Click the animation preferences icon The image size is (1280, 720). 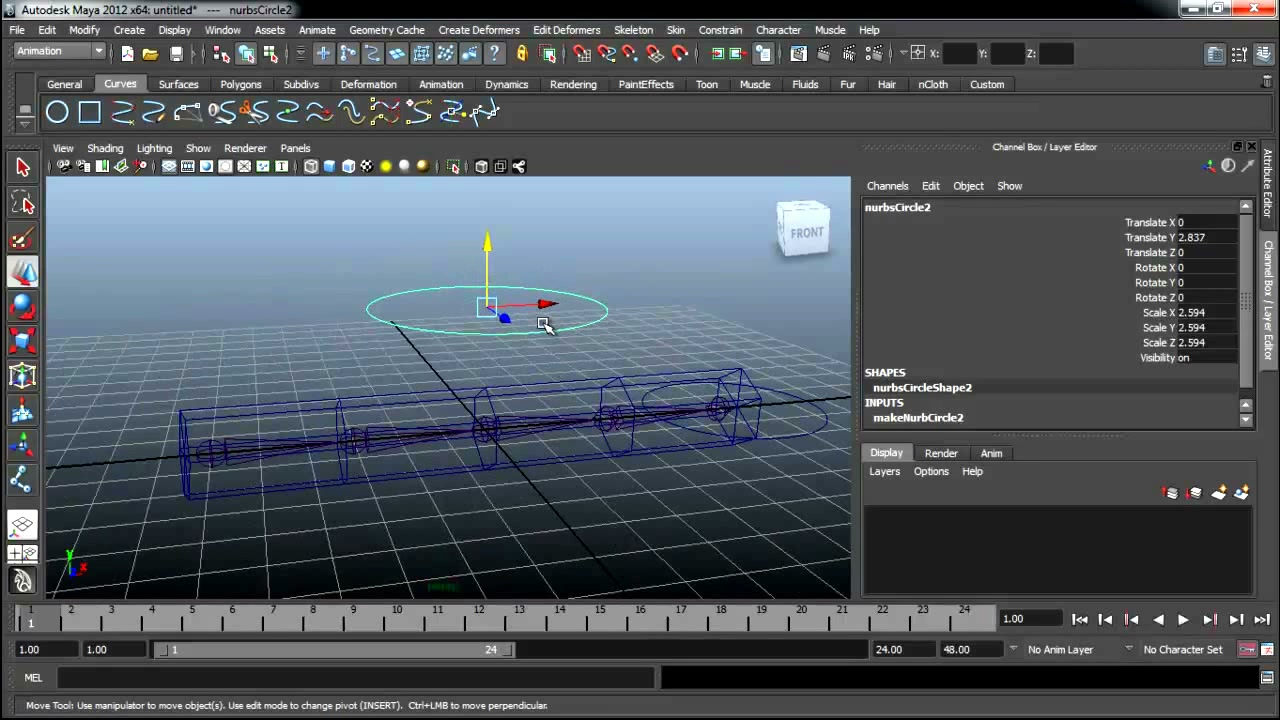pos(1266,650)
